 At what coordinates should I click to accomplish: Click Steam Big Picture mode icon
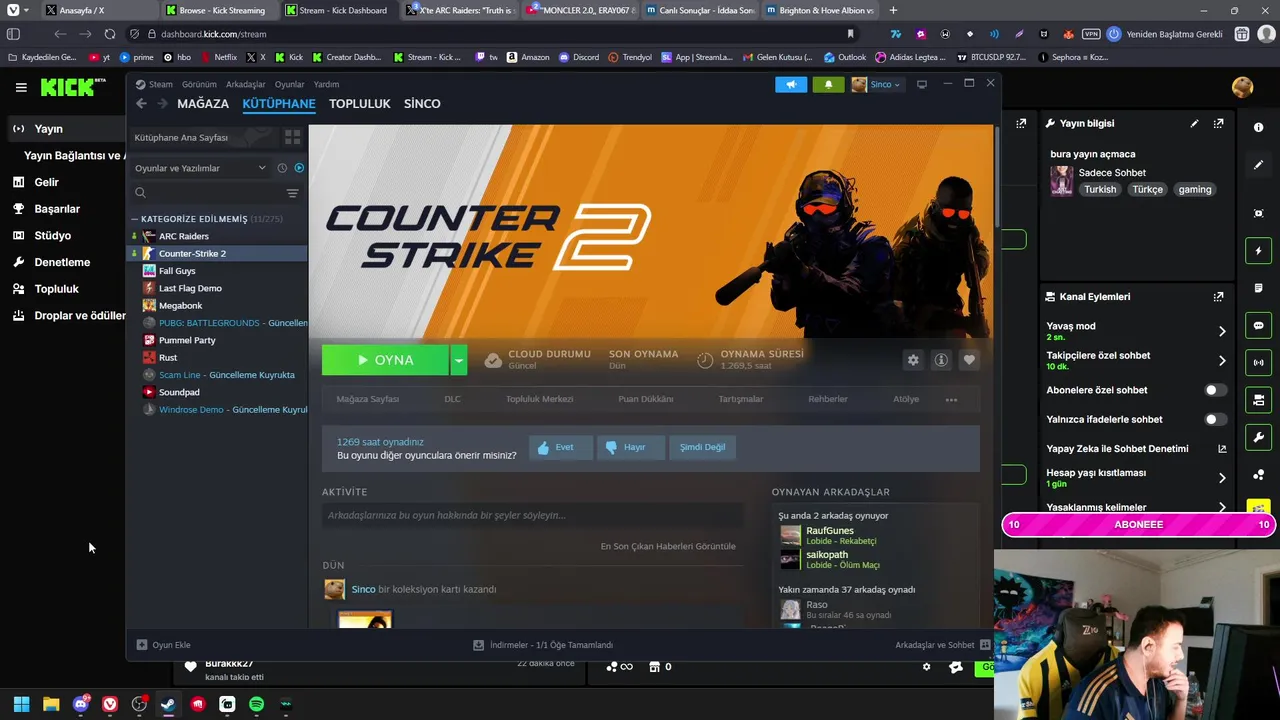922,84
